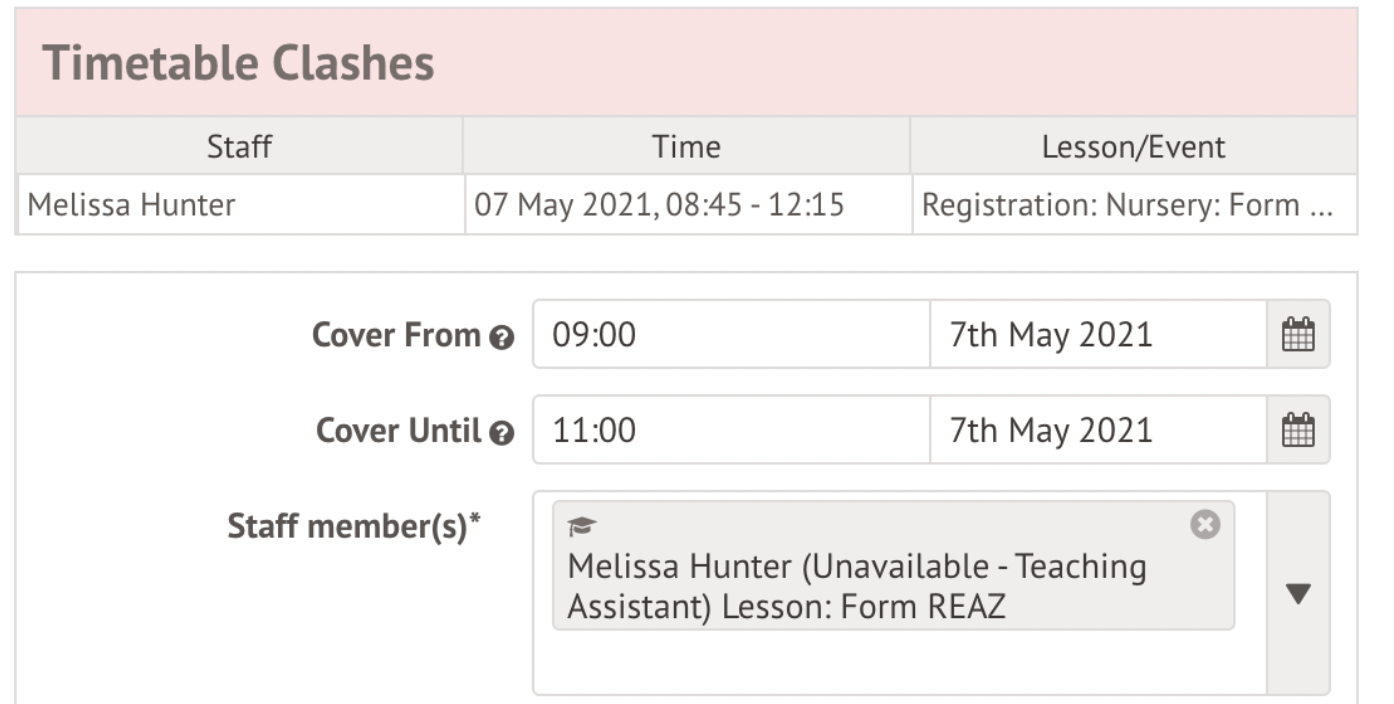
Task: Click the graduation cap icon on staff tag
Action: [x=581, y=526]
